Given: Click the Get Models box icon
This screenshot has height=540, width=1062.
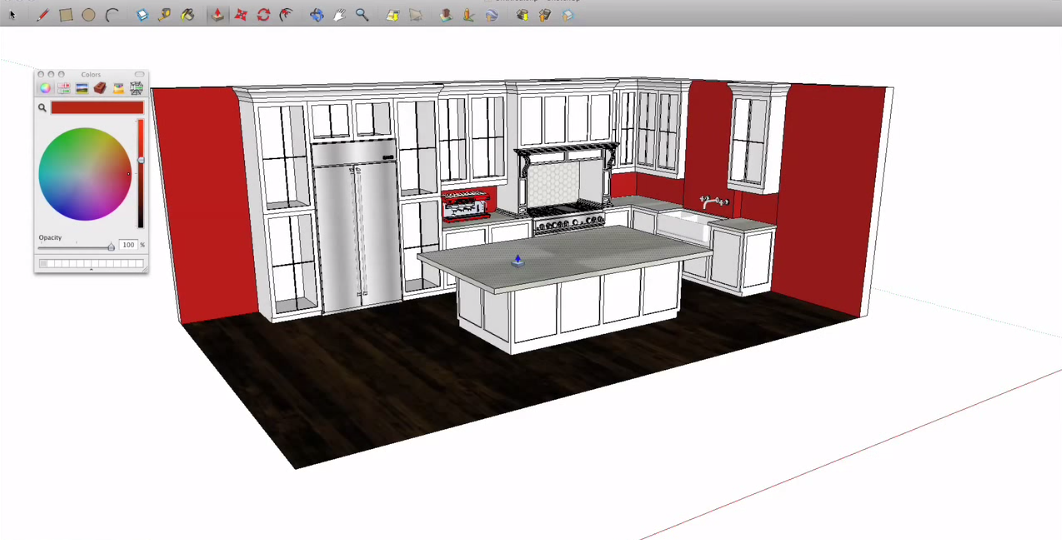Looking at the screenshot, I should click(522, 14).
